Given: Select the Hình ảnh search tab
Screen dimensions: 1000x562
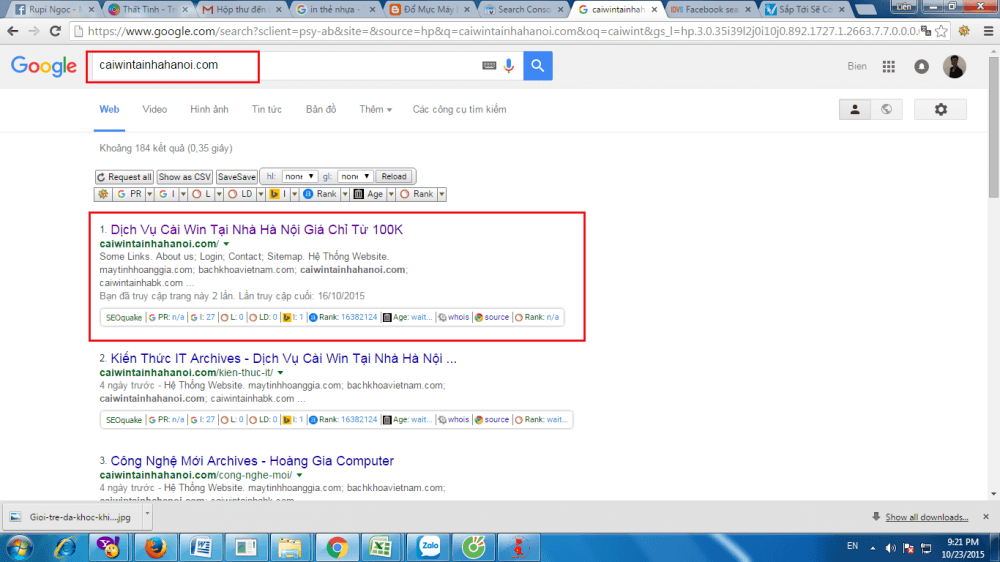Looking at the screenshot, I should [209, 110].
